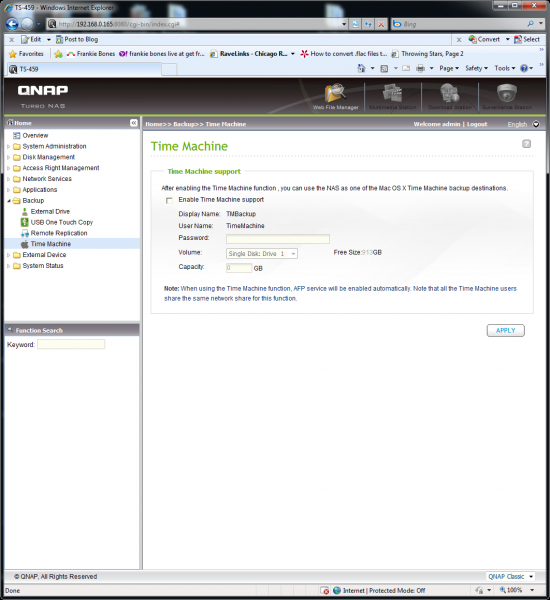
Task: Click the browser back arrow
Action: click(12, 24)
